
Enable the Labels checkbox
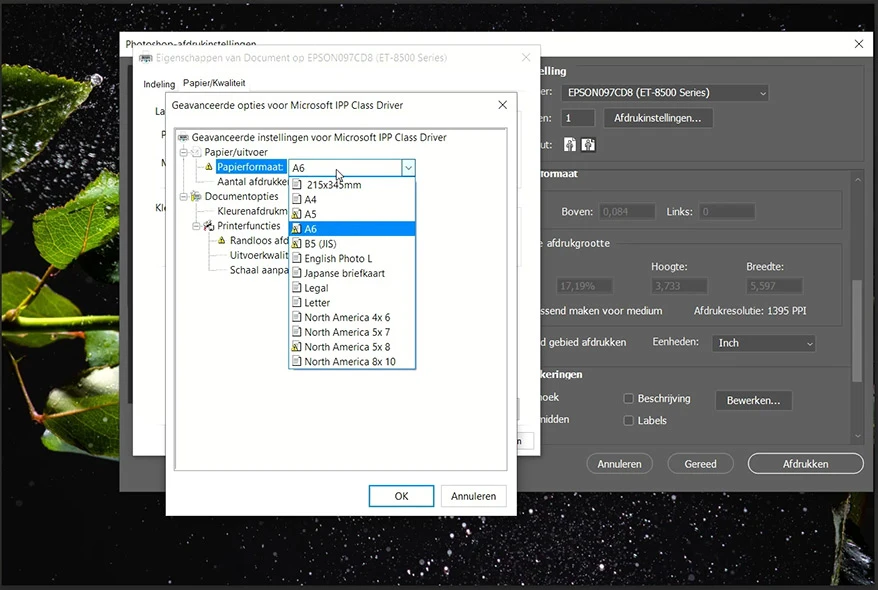628,420
